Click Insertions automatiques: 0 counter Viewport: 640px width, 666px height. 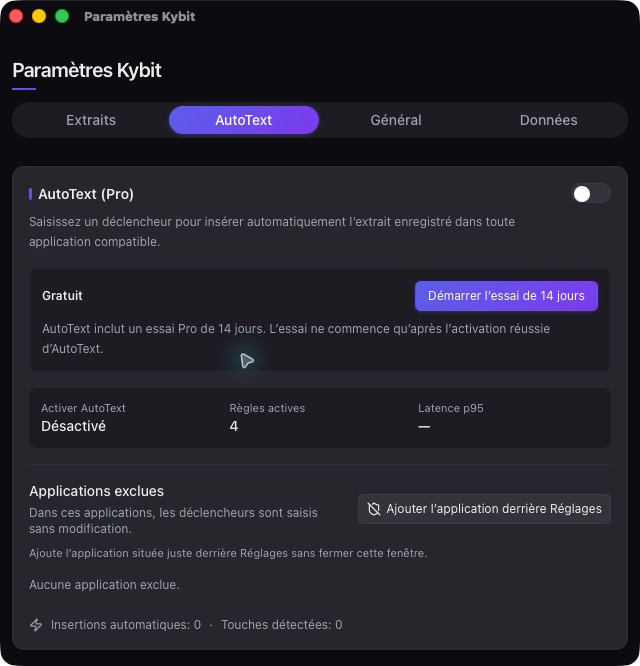pos(126,625)
